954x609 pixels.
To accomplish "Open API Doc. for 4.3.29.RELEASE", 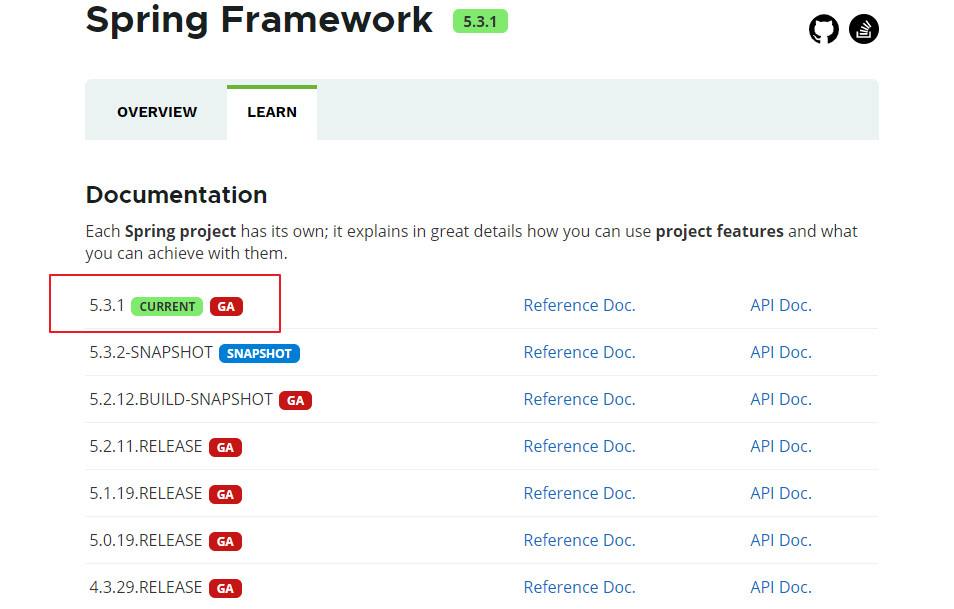I will click(781, 587).
